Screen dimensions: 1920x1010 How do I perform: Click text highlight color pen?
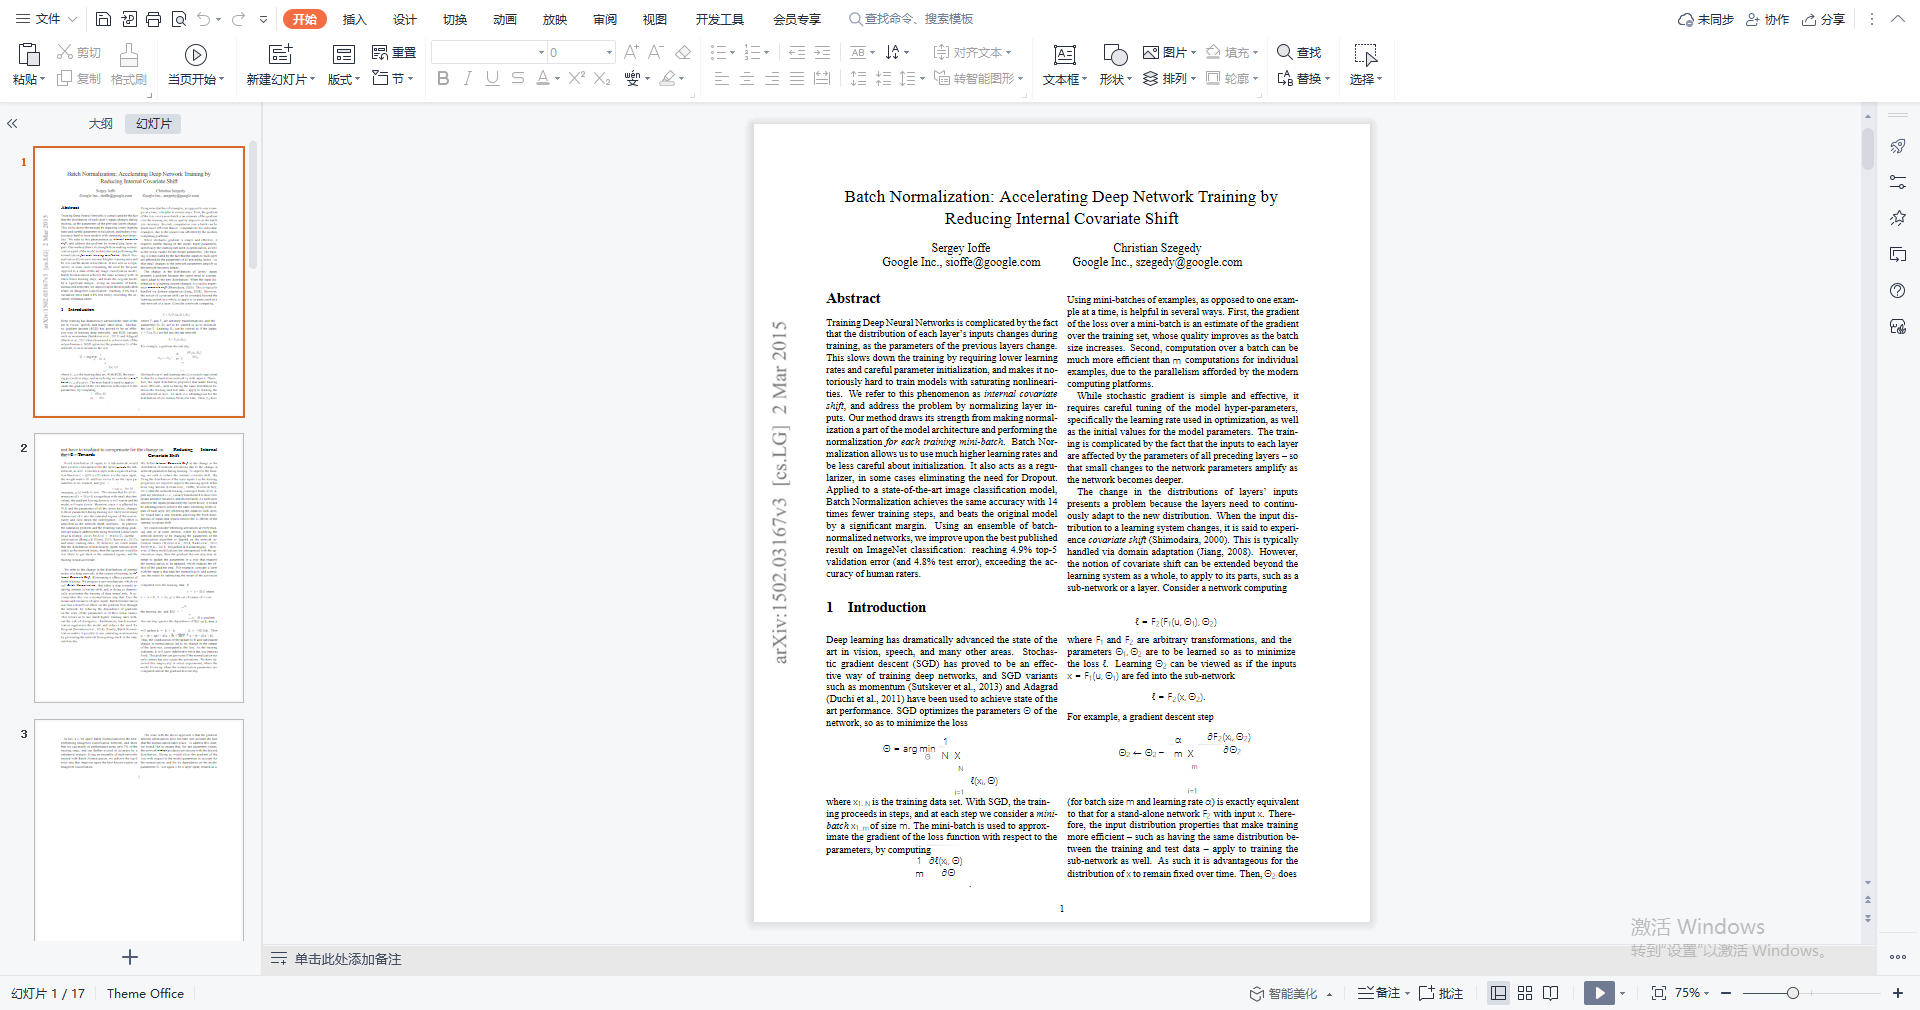click(667, 78)
